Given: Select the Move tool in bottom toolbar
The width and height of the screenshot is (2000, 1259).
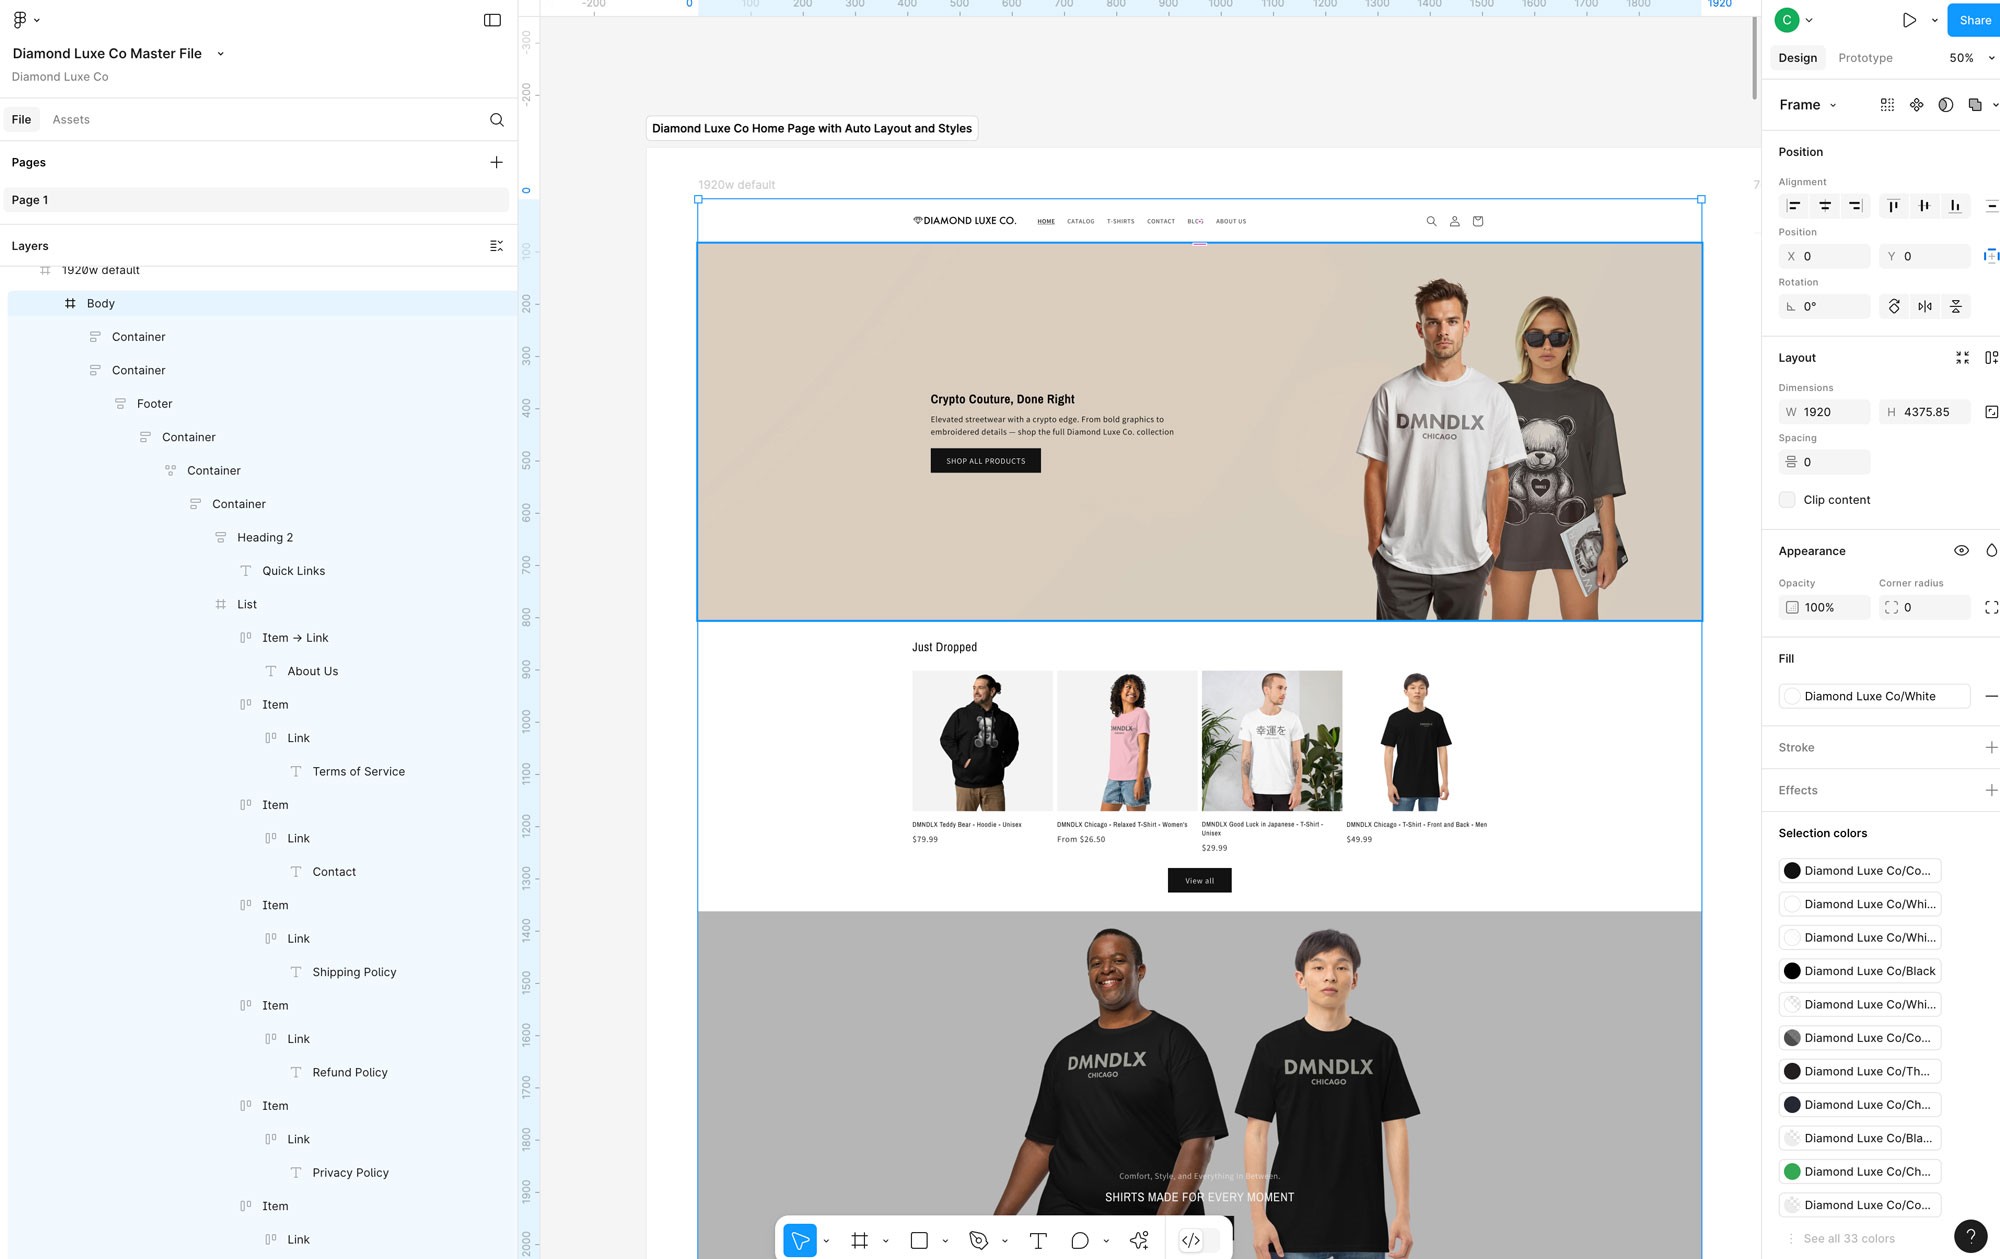Looking at the screenshot, I should tap(800, 1240).
